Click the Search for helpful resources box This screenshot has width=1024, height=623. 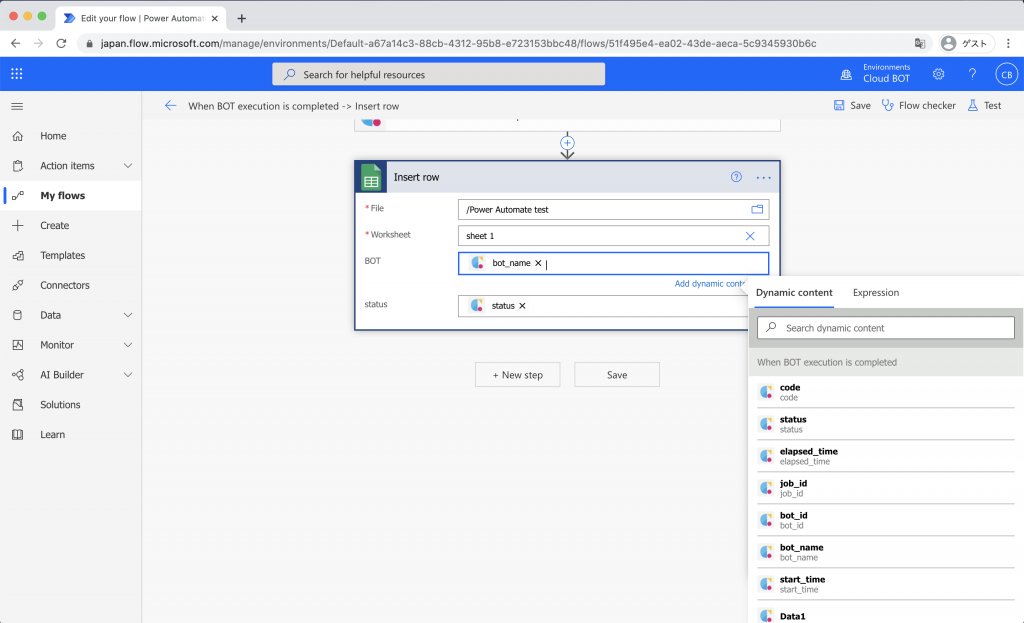coord(438,74)
